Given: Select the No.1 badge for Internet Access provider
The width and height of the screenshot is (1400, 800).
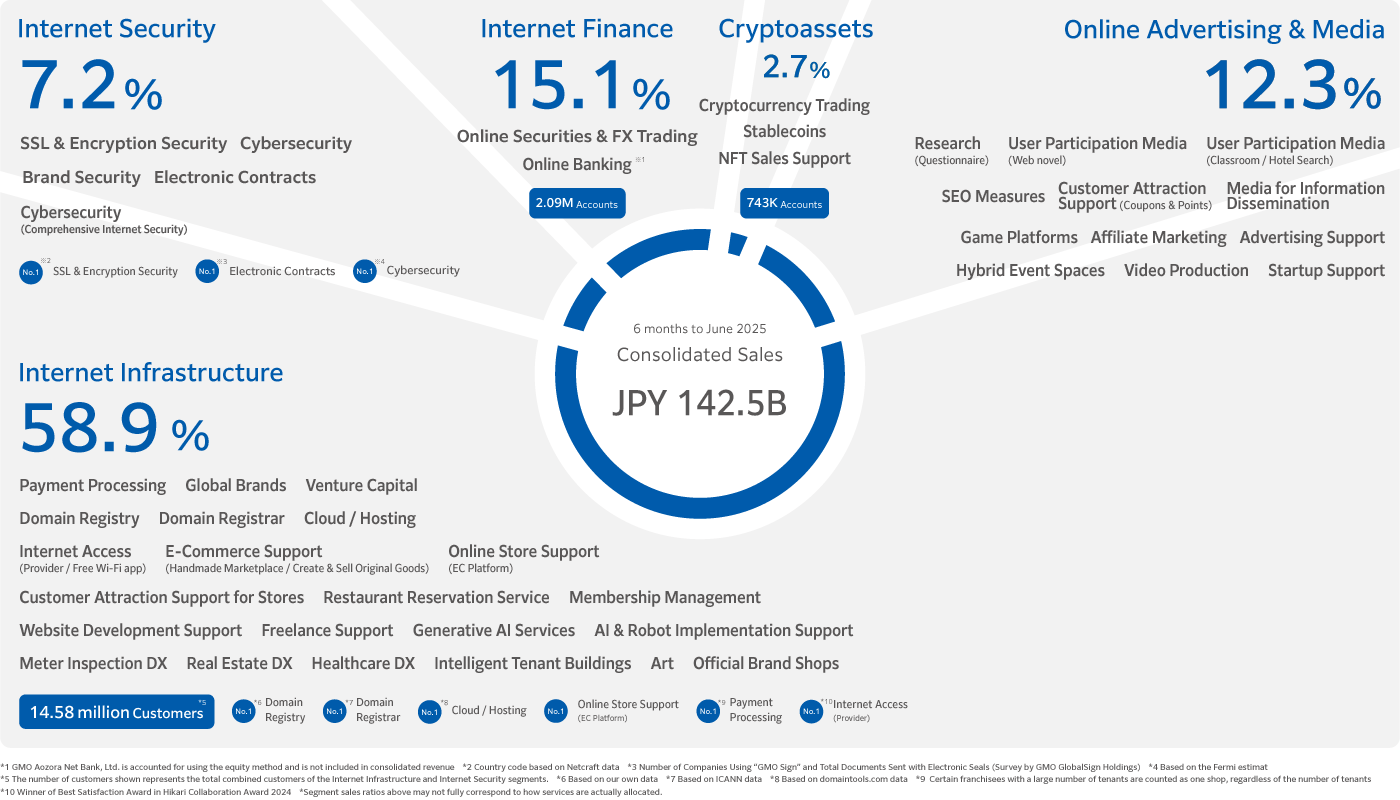Looking at the screenshot, I should (811, 711).
